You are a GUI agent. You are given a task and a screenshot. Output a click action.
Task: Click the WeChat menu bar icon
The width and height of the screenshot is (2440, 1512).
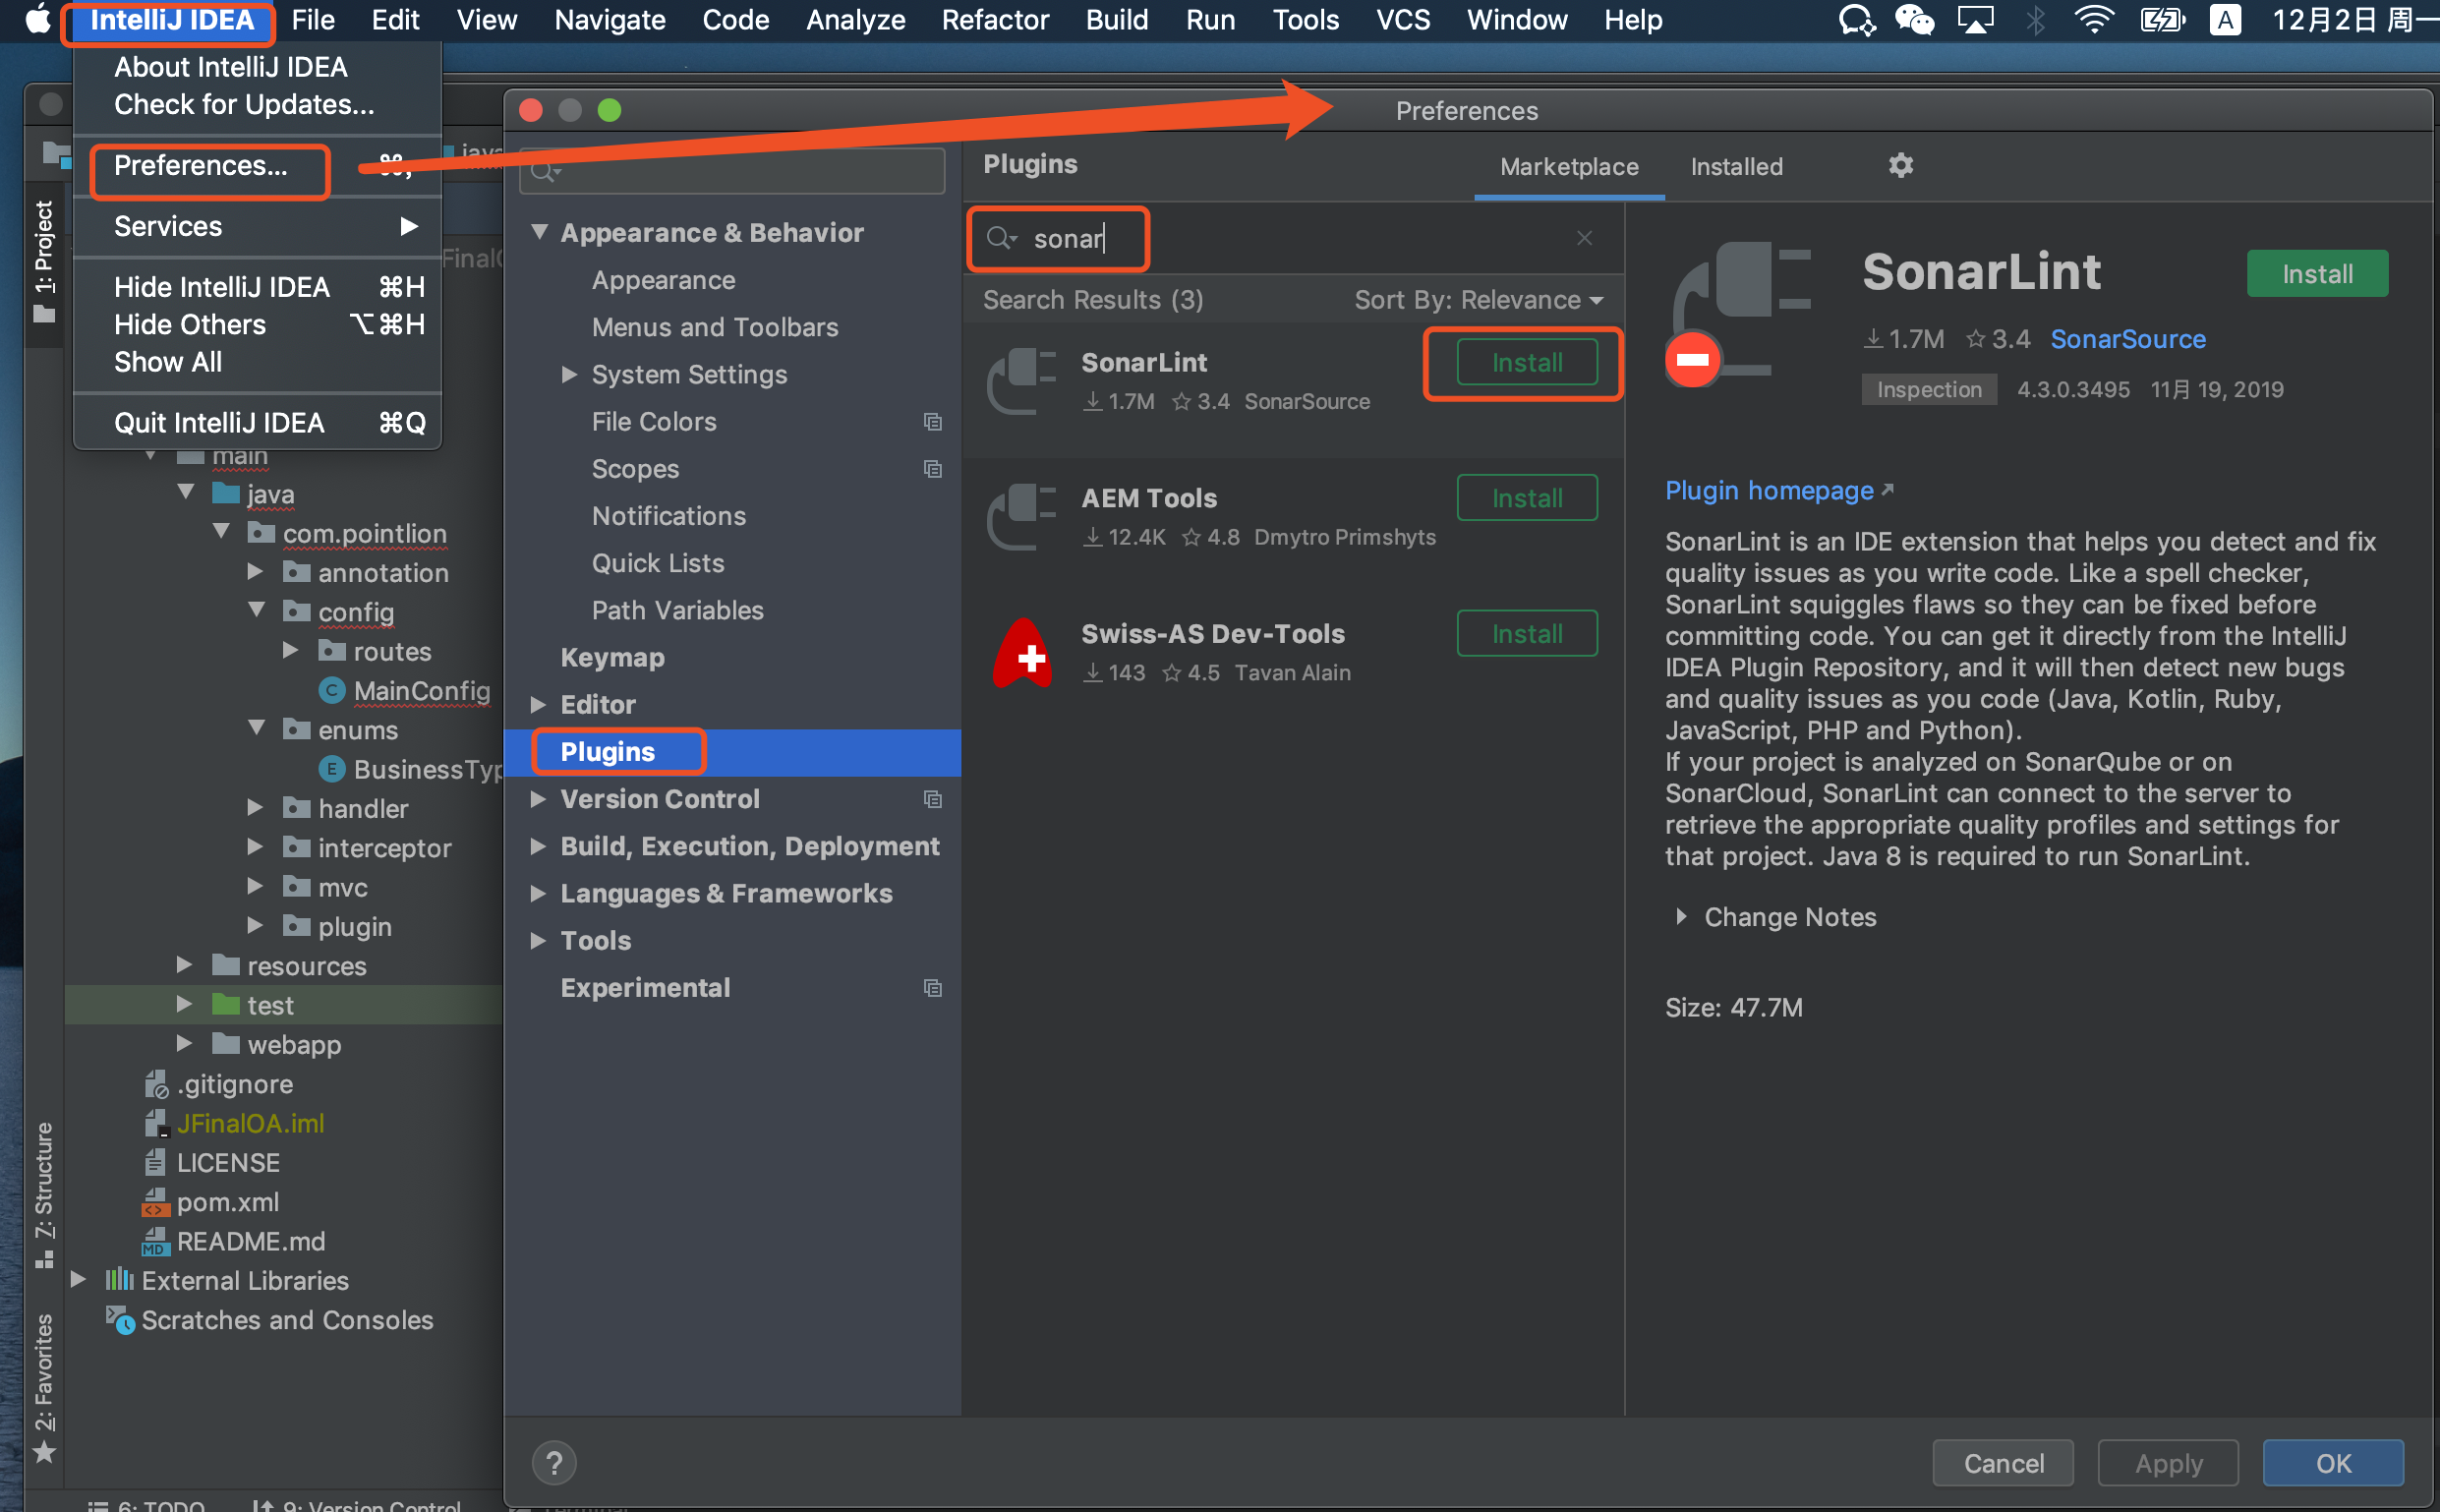click(1914, 20)
